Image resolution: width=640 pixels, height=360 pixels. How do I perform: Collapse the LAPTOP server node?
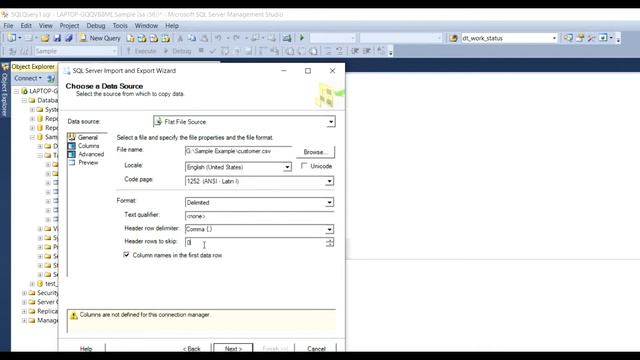pos(16,91)
